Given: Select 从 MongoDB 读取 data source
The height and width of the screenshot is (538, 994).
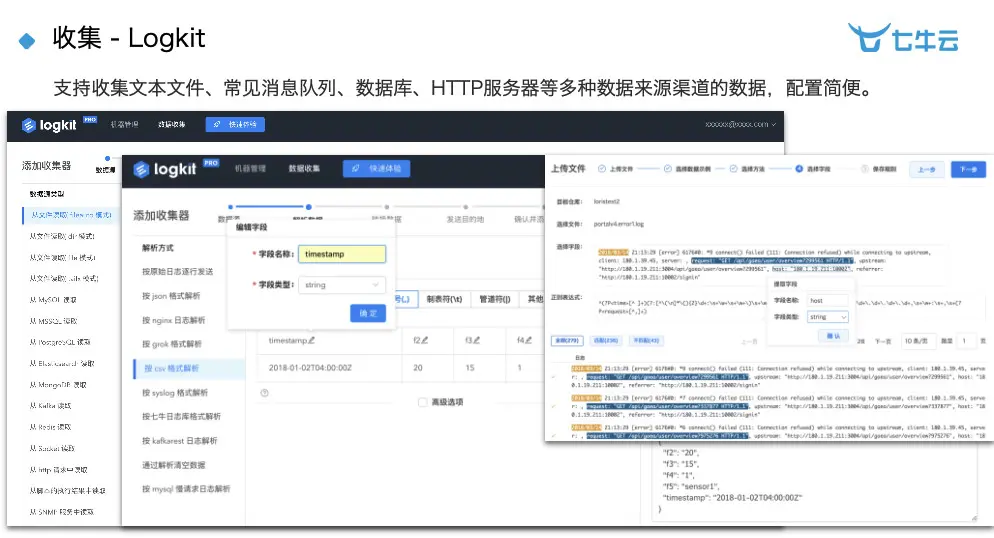Looking at the screenshot, I should [58, 385].
